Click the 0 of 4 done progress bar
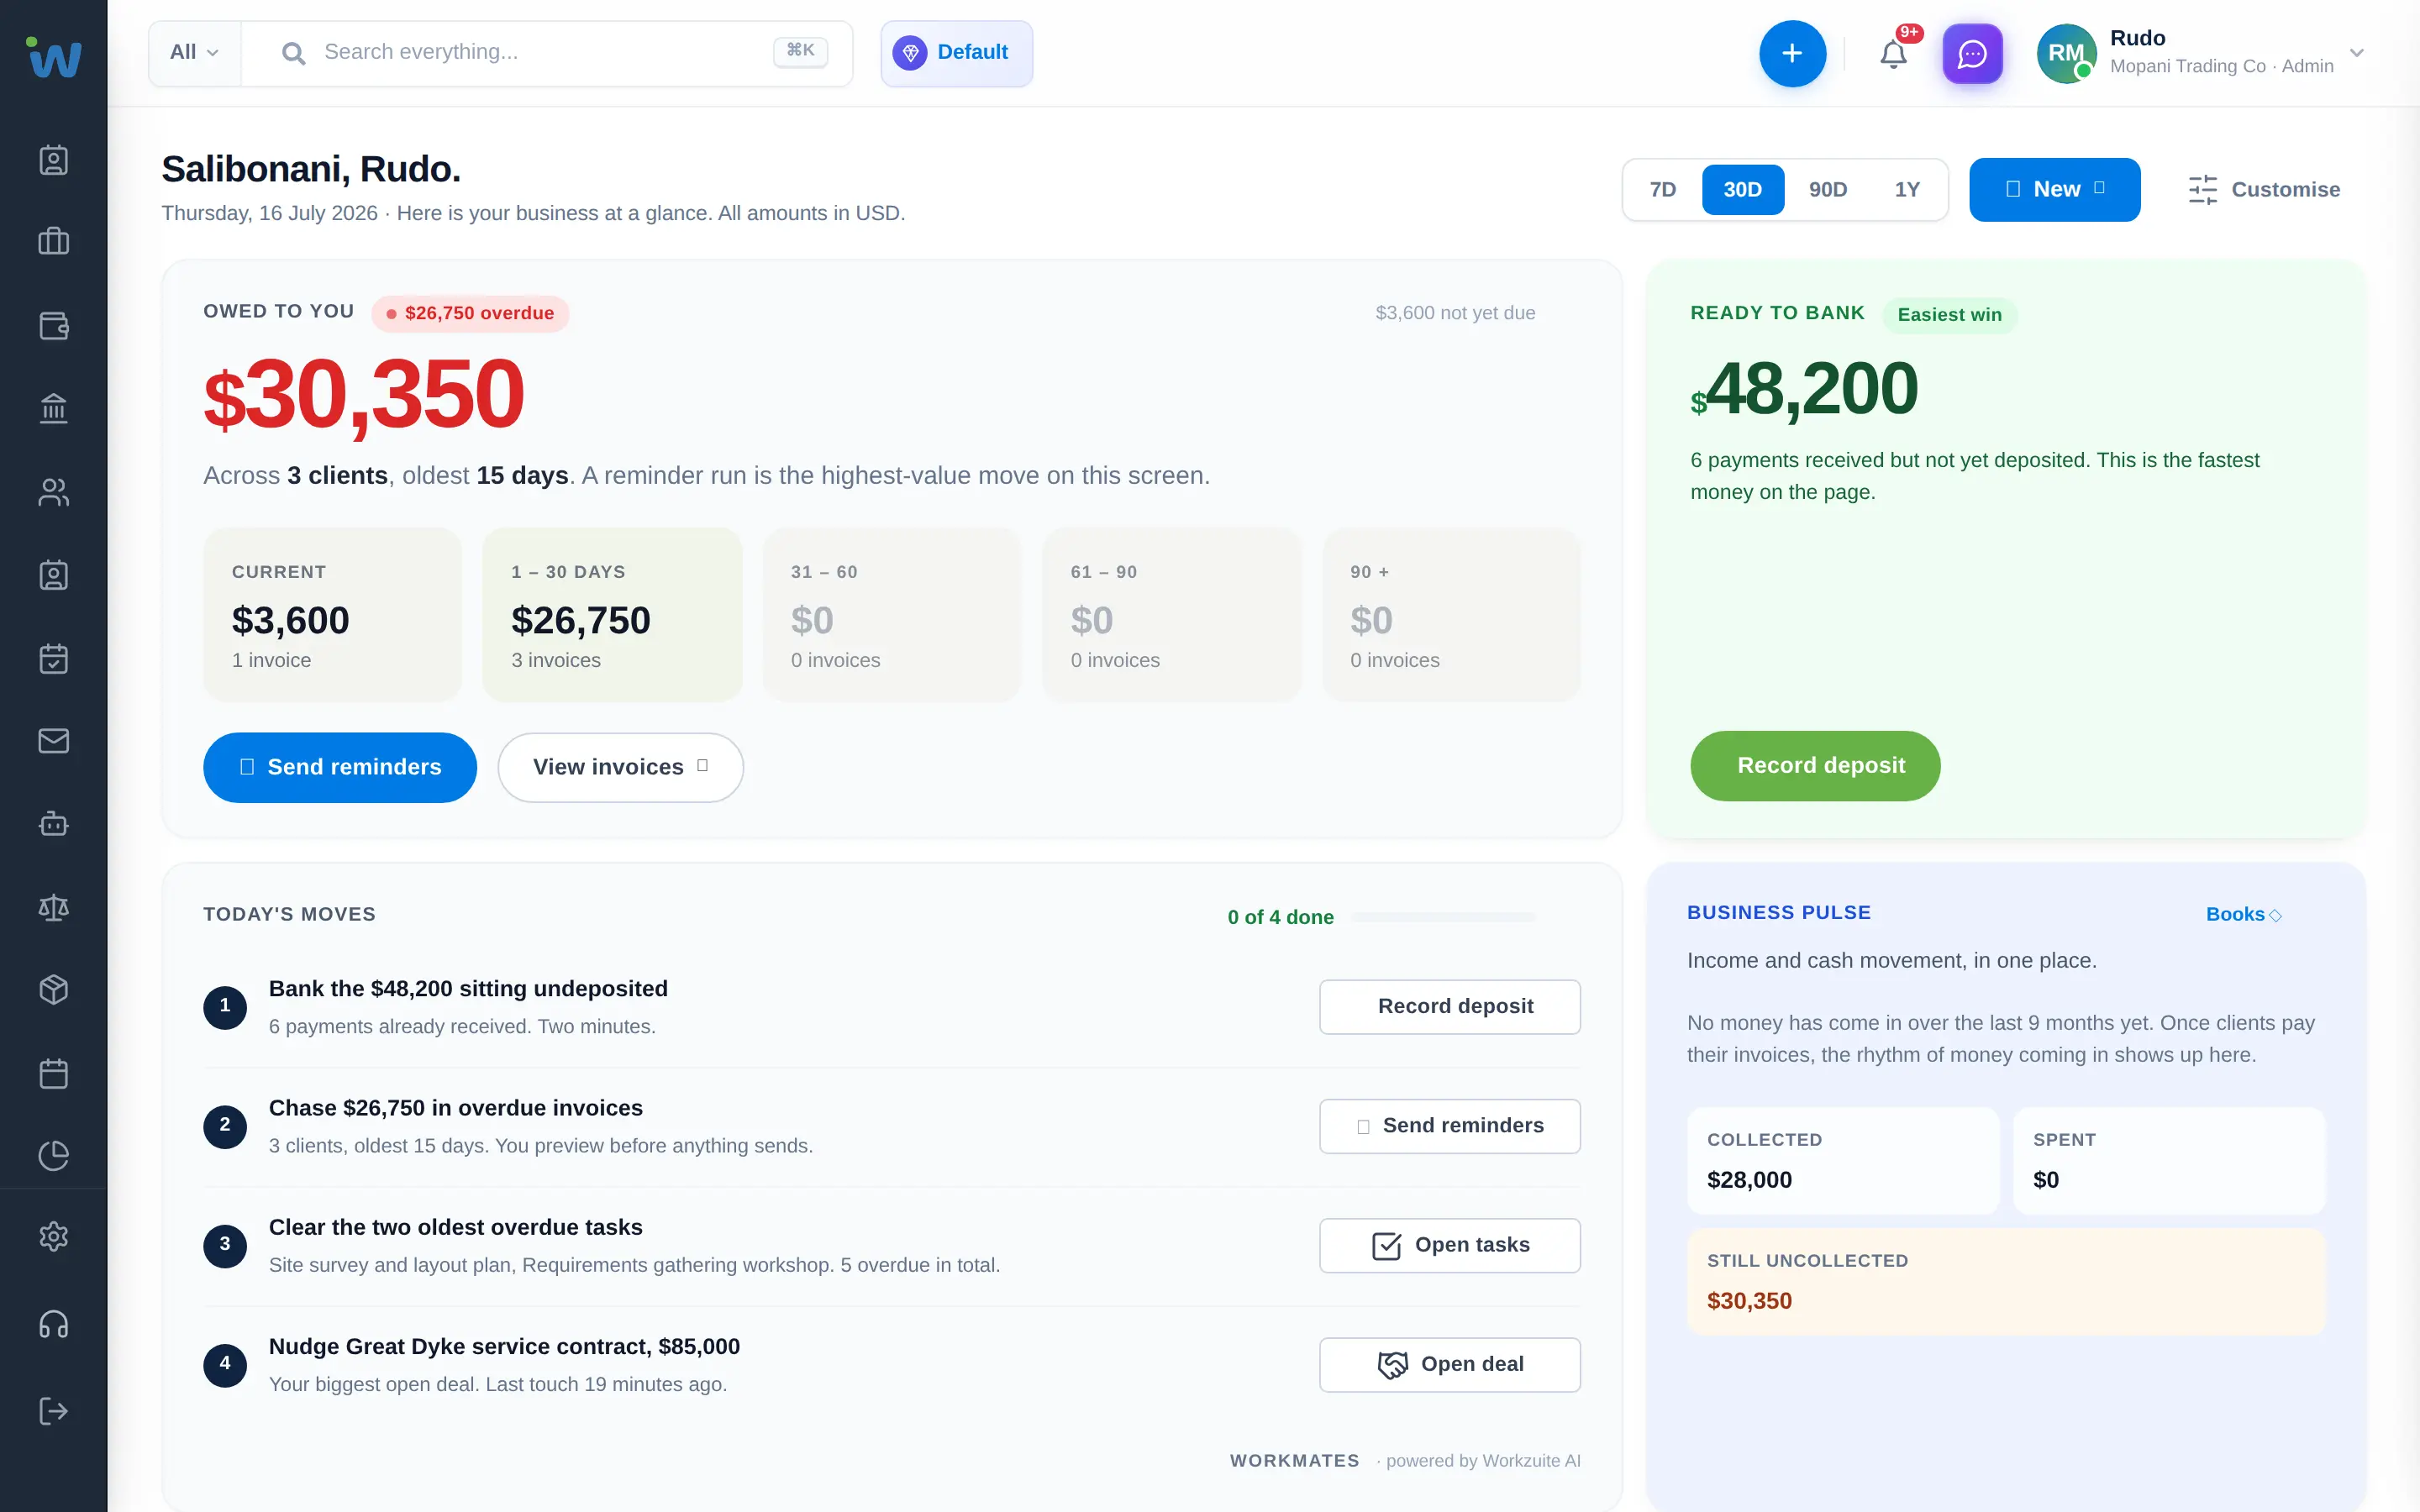This screenshot has height=1512, width=2420. pyautogui.click(x=1442, y=917)
